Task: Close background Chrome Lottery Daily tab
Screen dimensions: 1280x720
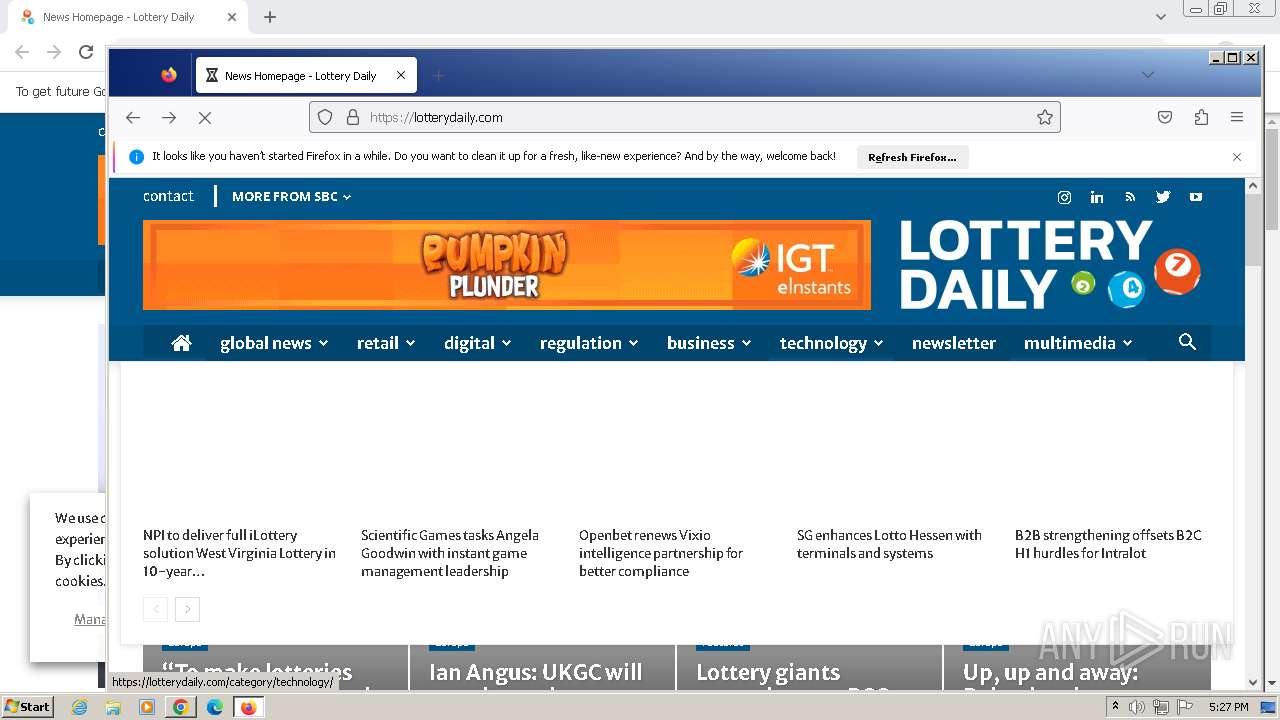Action: (232, 17)
